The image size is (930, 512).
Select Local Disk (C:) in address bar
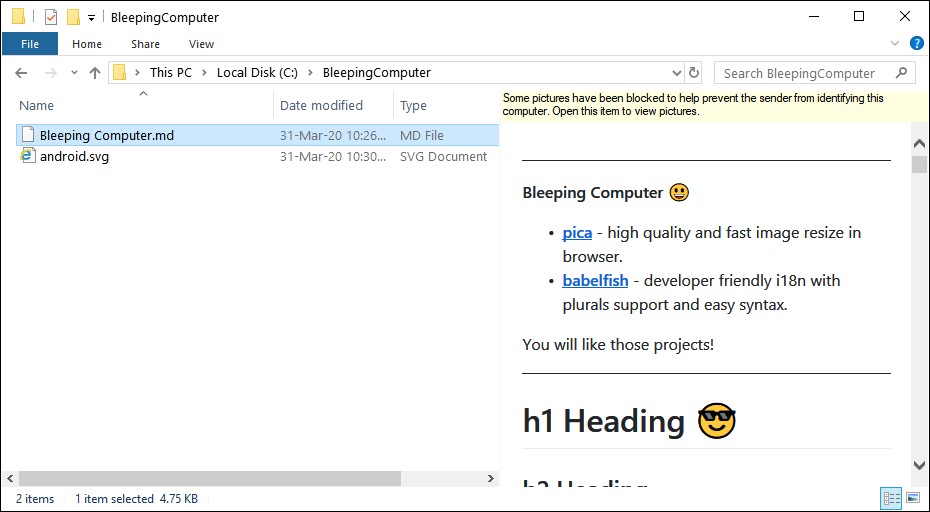257,73
